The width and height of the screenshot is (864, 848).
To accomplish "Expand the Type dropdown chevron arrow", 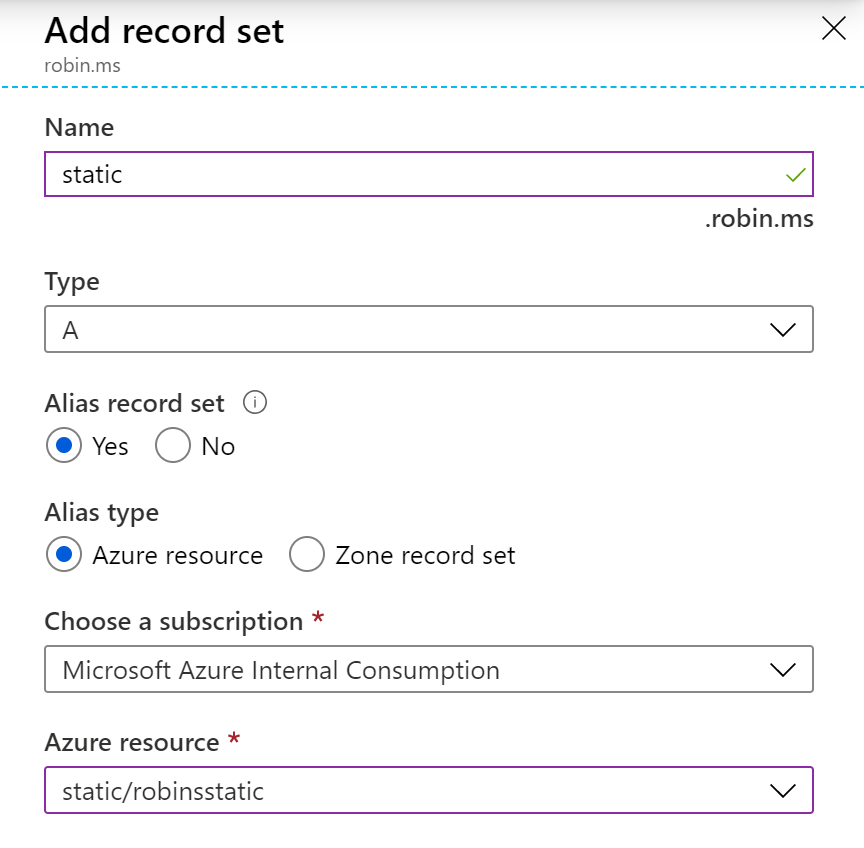I will [782, 330].
